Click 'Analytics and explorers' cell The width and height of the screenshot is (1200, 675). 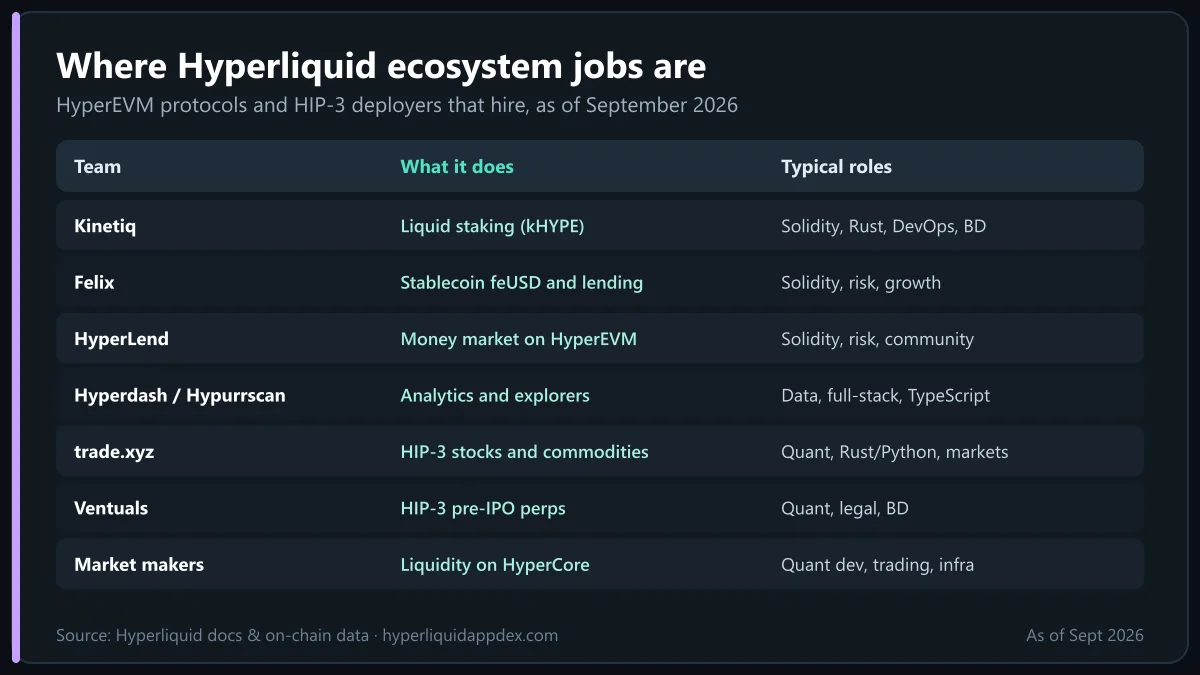495,396
